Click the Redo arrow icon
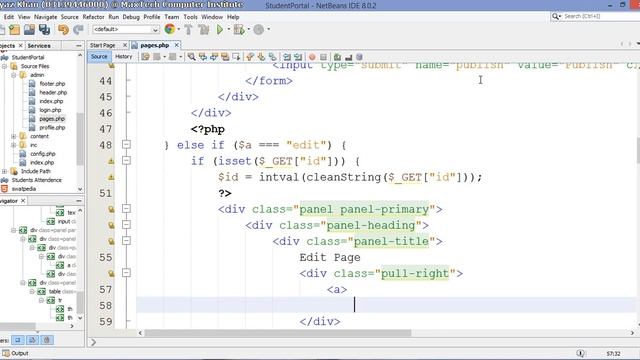 coord(78,29)
